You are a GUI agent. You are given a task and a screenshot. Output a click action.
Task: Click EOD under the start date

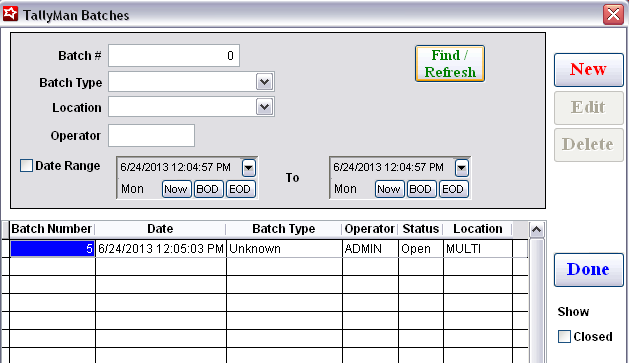[241, 189]
